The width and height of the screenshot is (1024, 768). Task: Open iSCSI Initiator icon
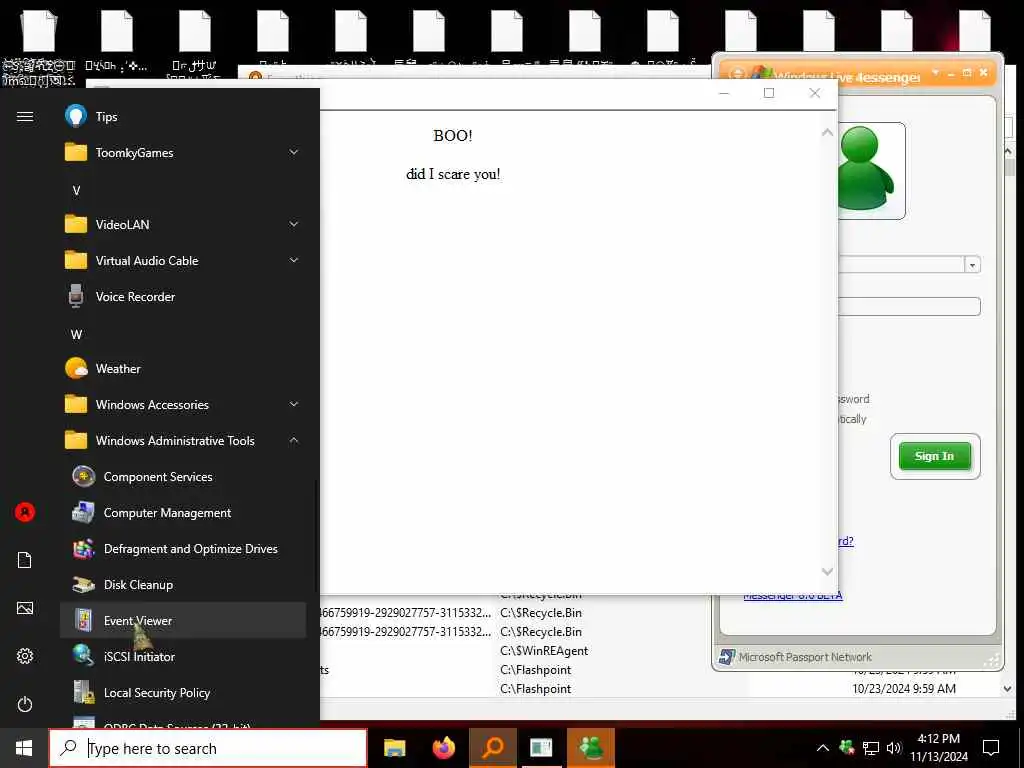[x=84, y=656]
